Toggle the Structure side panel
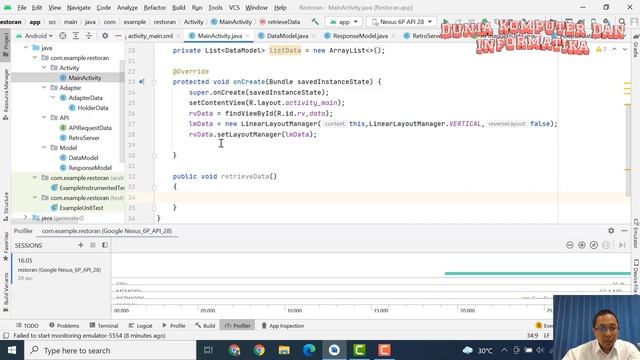The width and height of the screenshot is (640, 360). (6, 206)
